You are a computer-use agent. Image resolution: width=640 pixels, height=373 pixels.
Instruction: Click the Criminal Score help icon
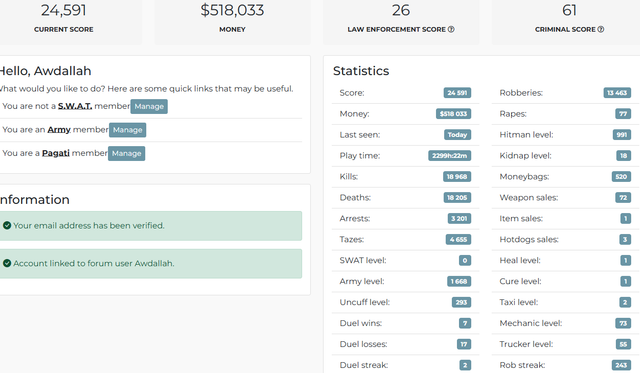(601, 29)
